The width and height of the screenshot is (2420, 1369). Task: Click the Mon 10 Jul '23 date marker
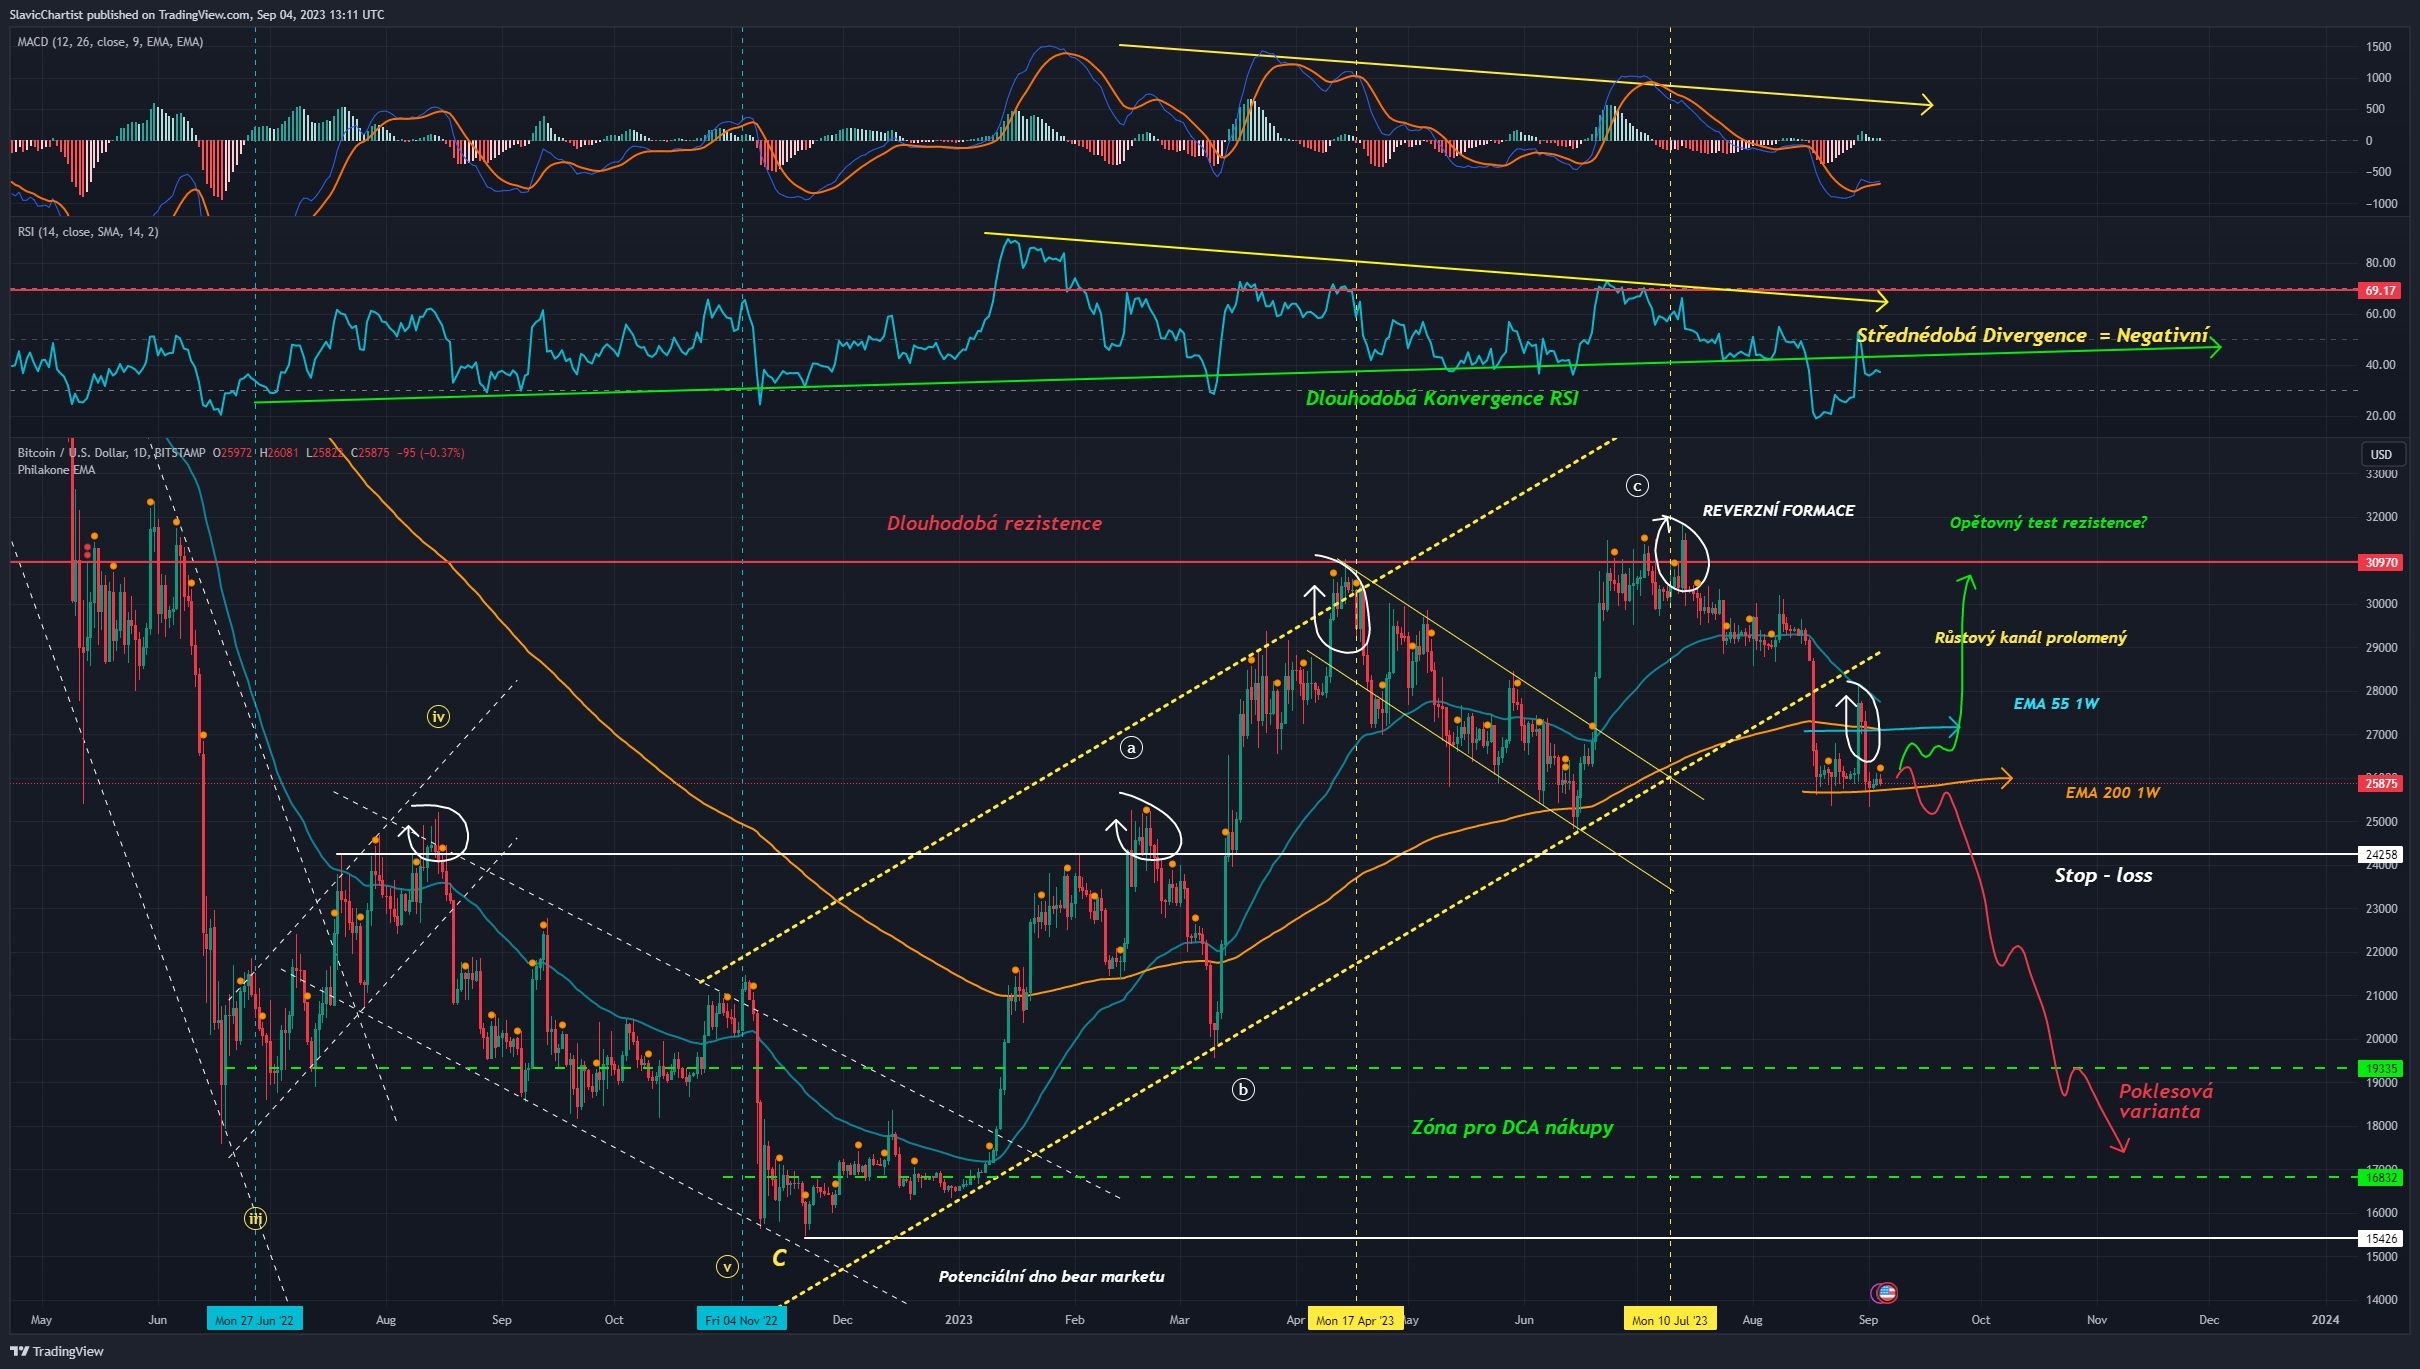coord(1670,1319)
